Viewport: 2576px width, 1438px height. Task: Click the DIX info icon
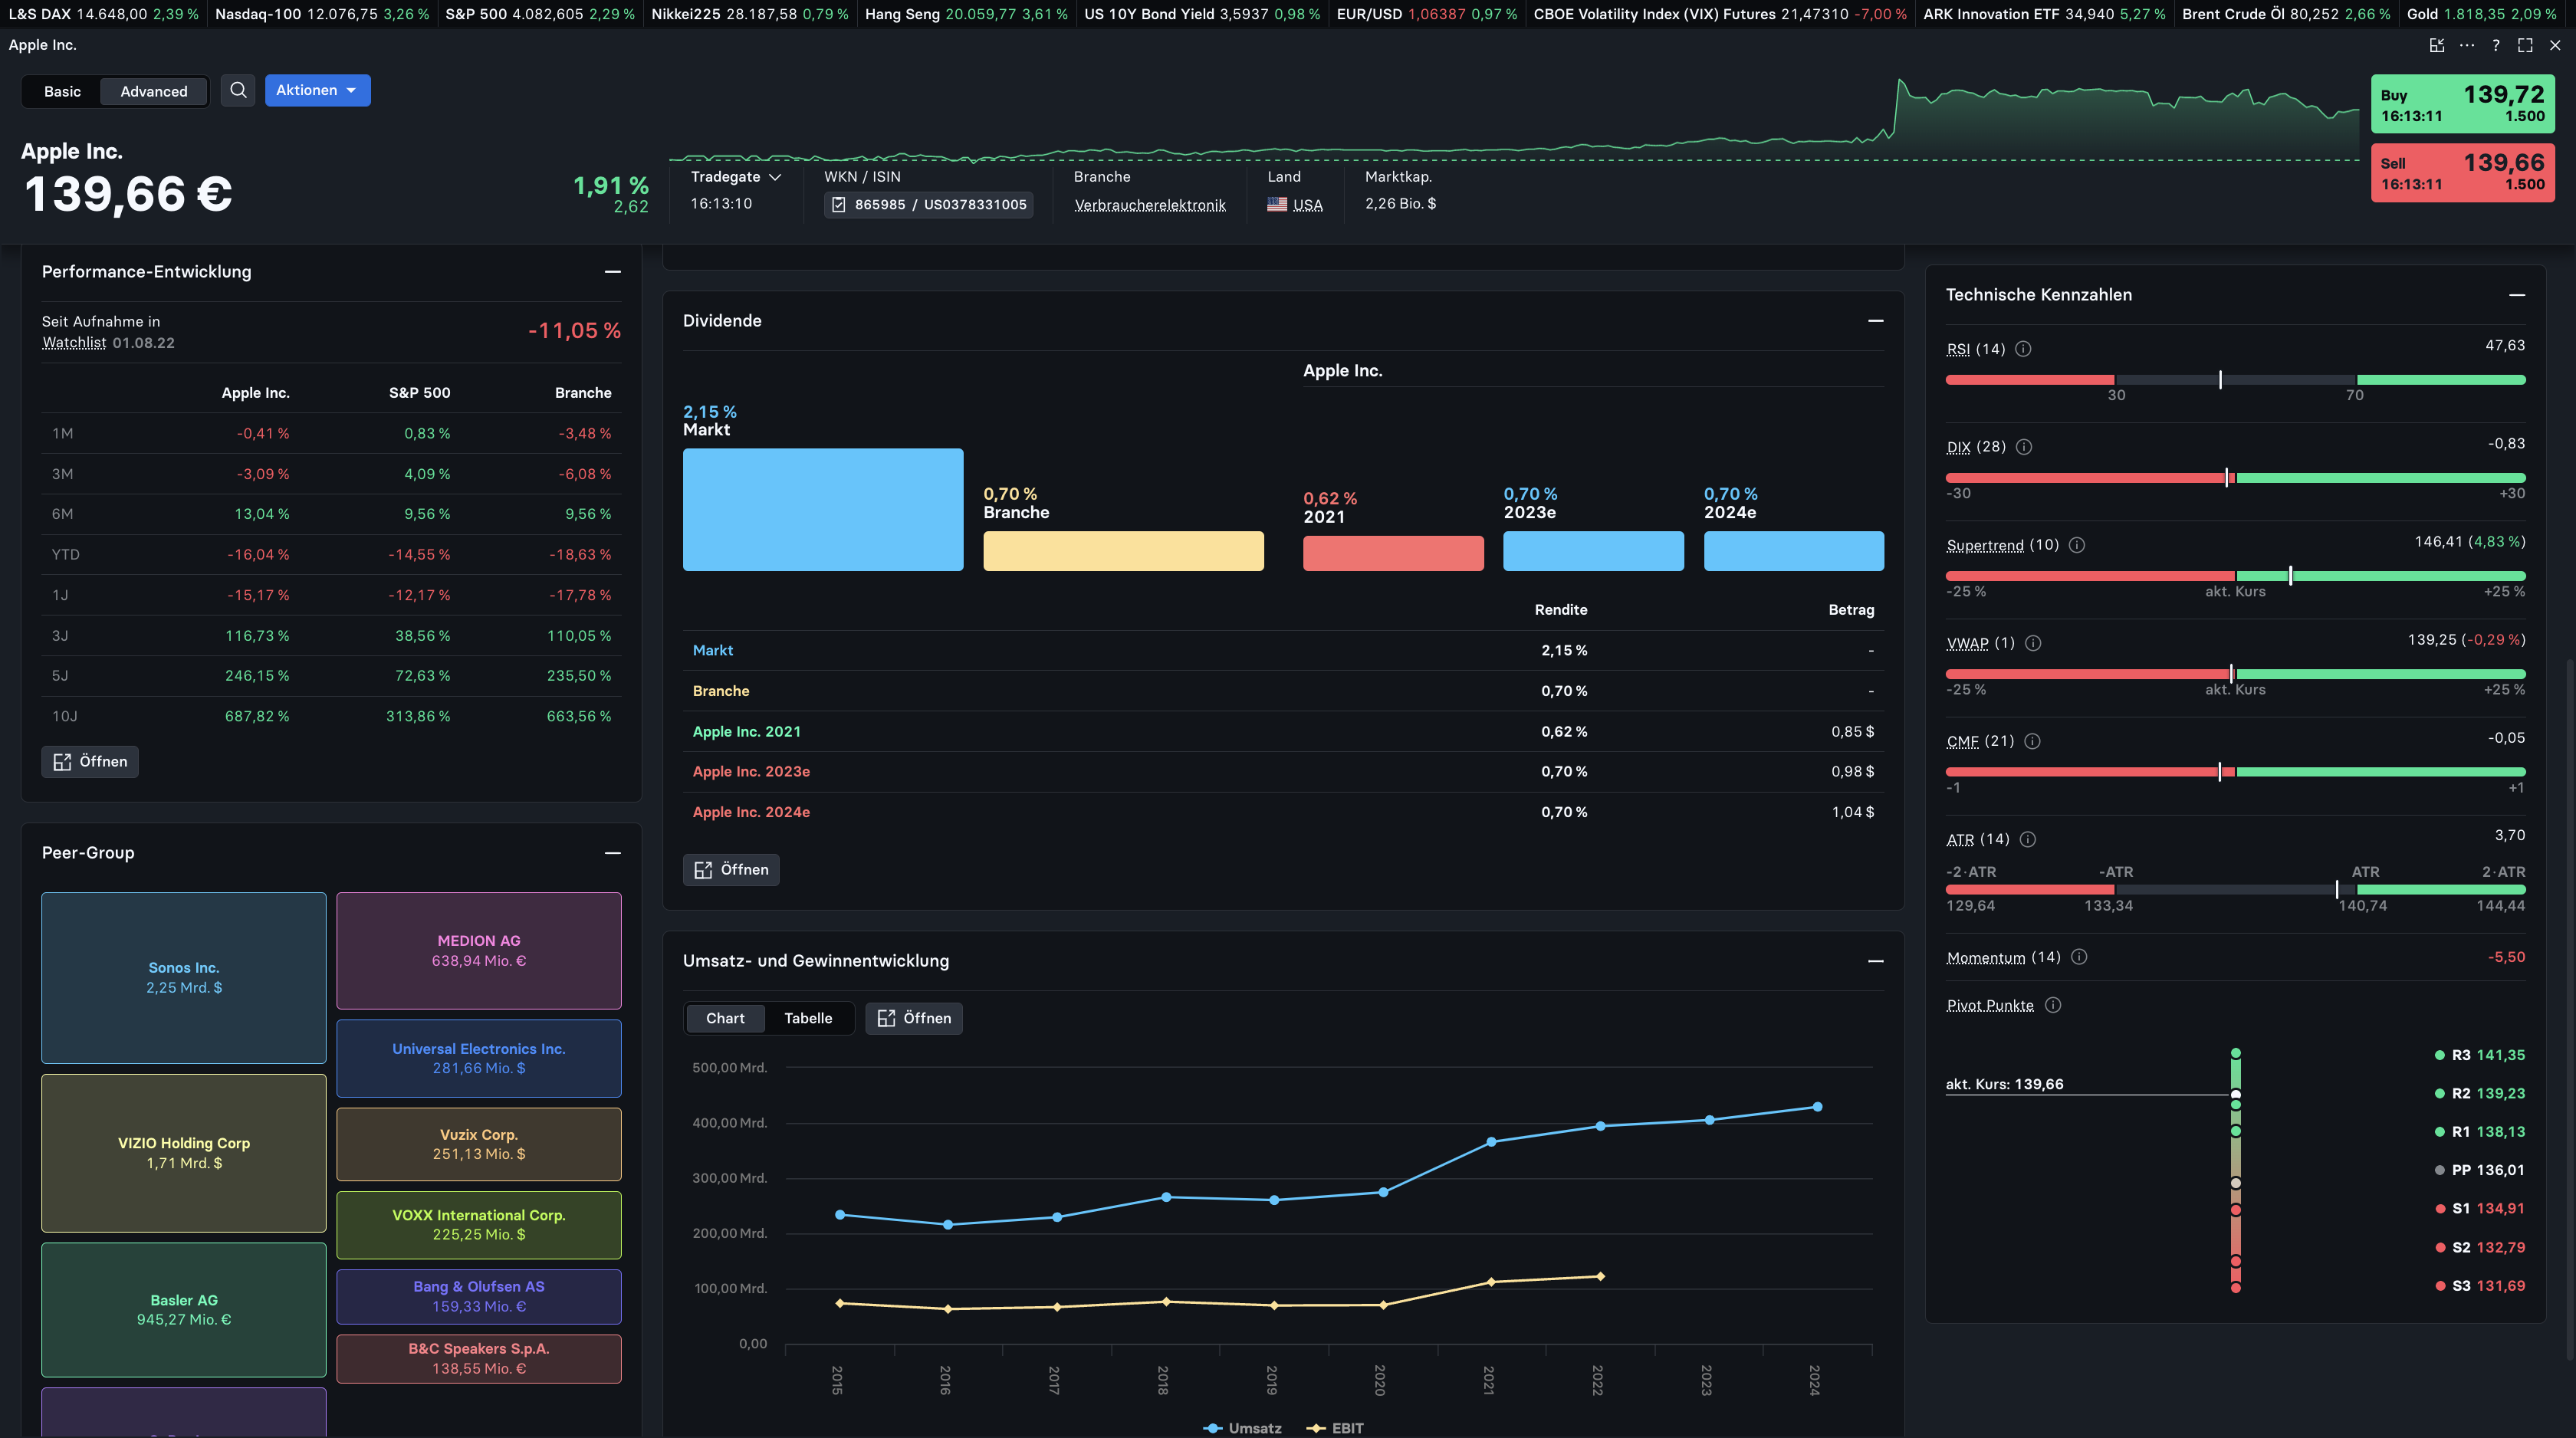coord(2024,447)
